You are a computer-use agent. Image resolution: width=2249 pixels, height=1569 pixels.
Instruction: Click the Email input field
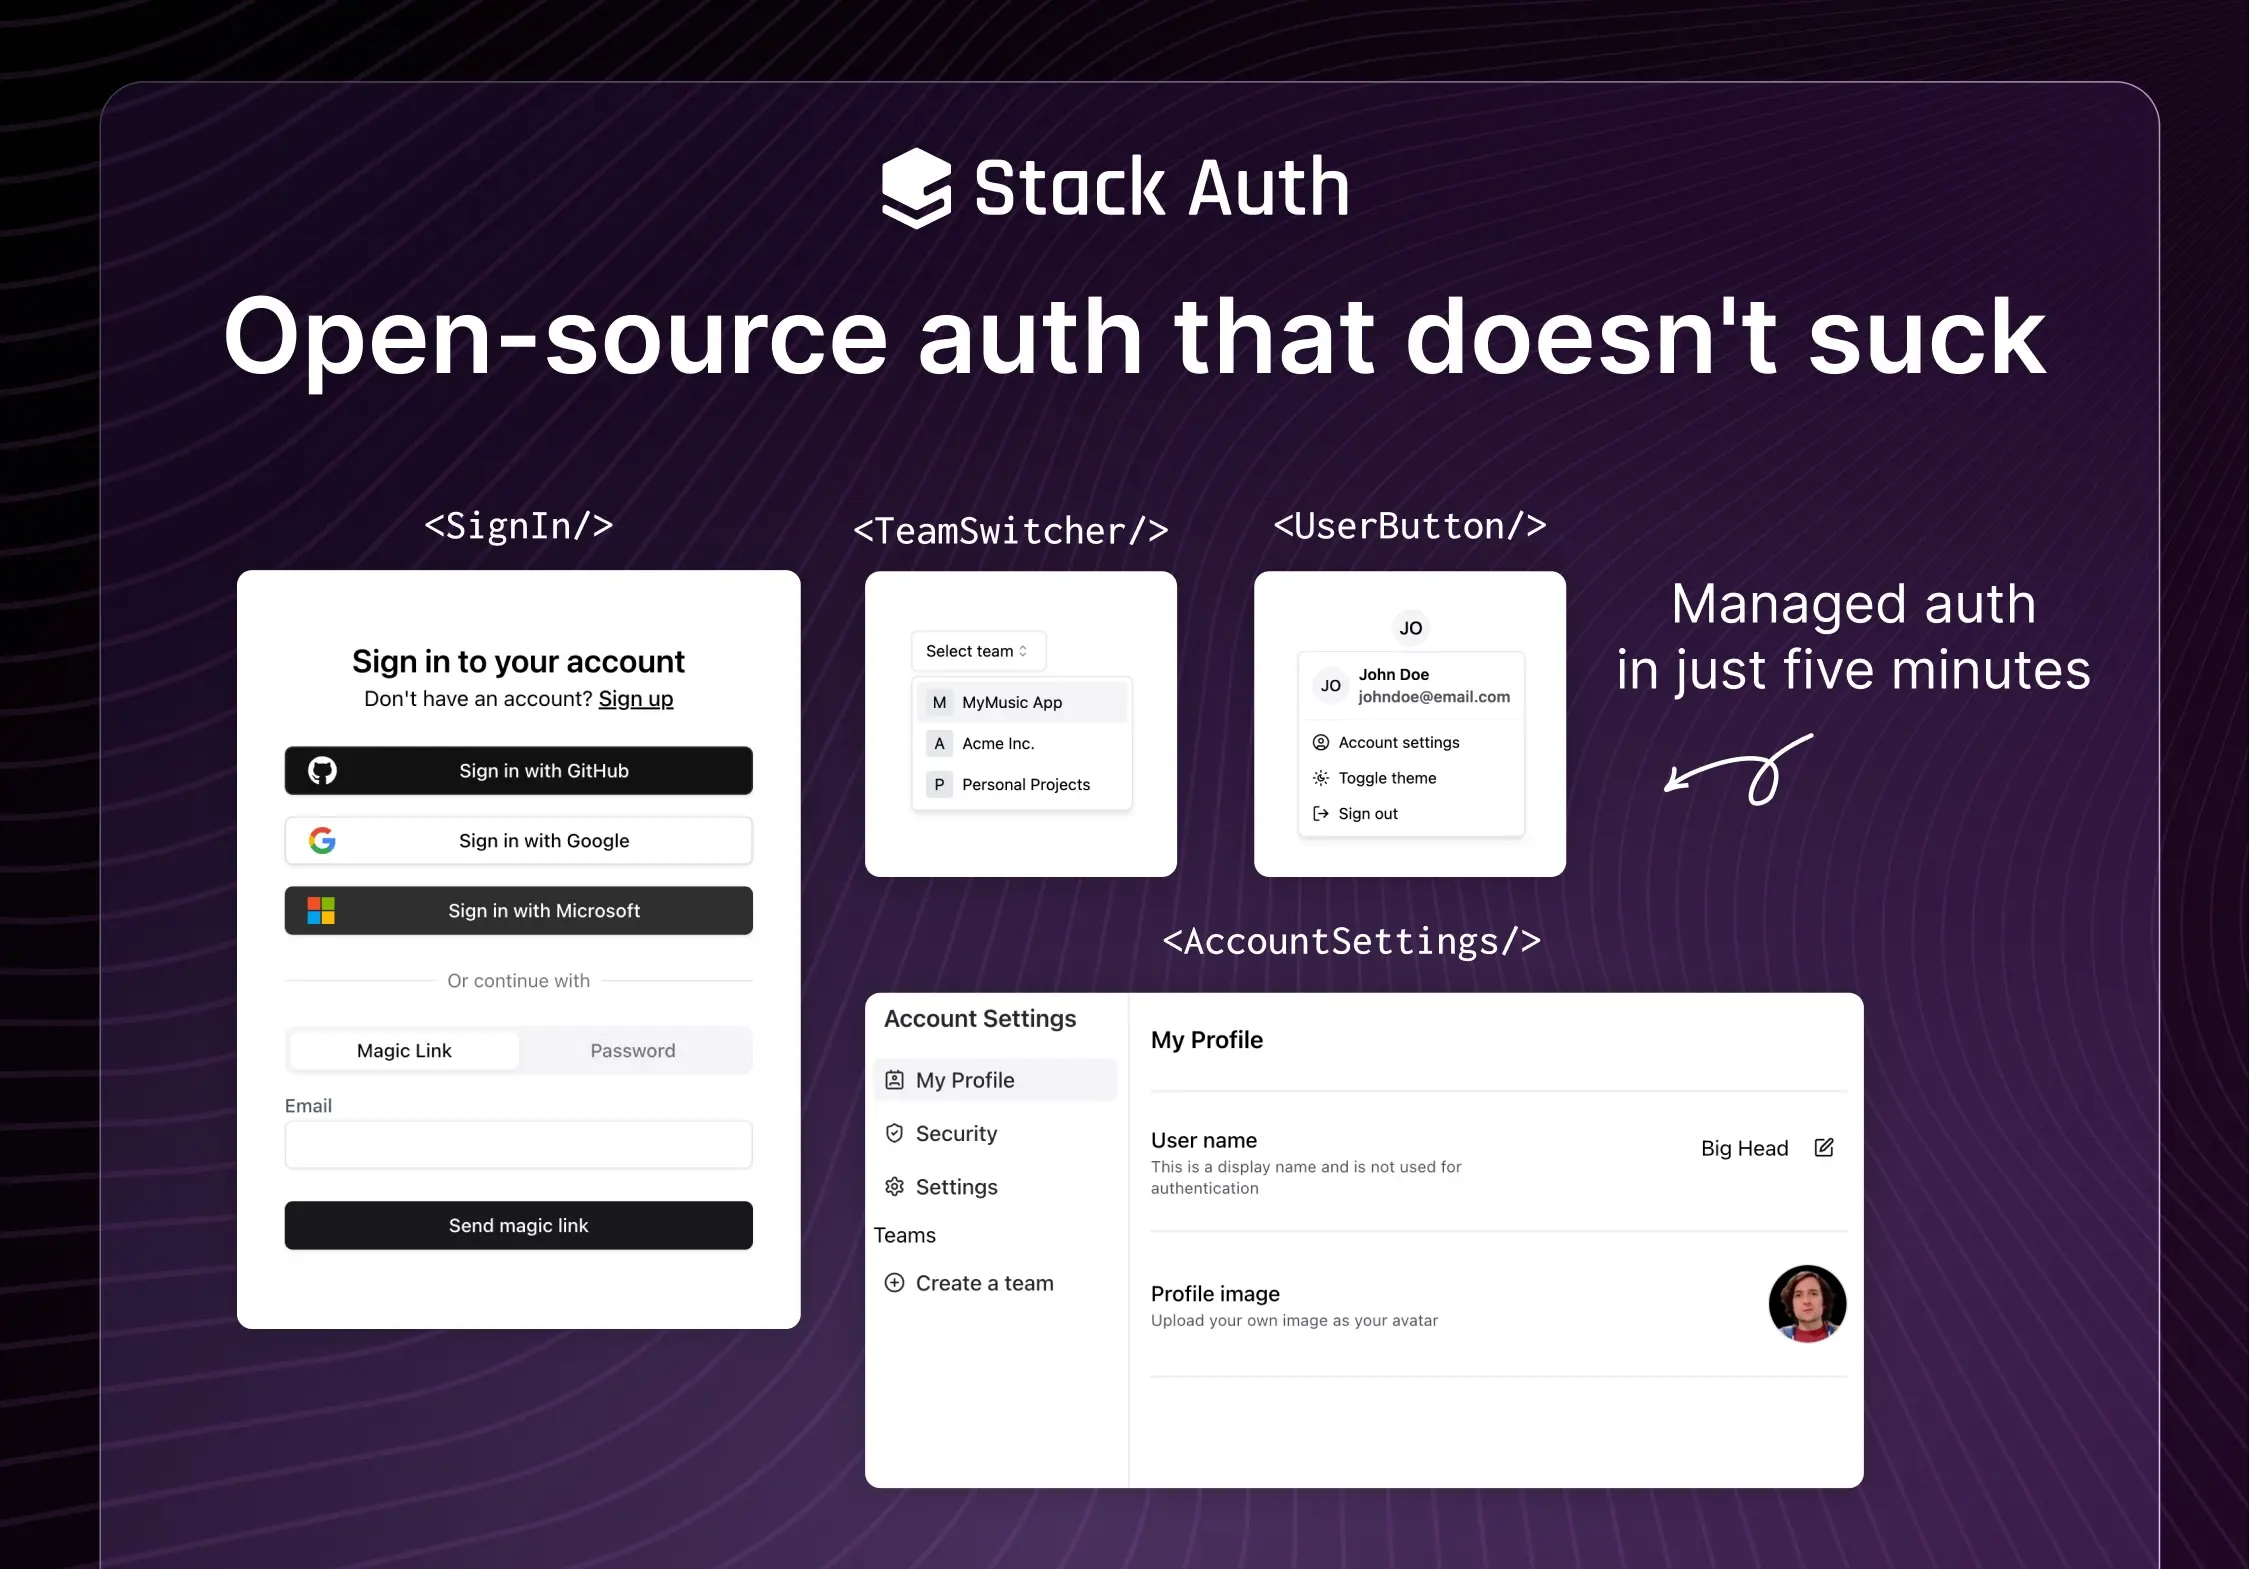pos(518,1145)
